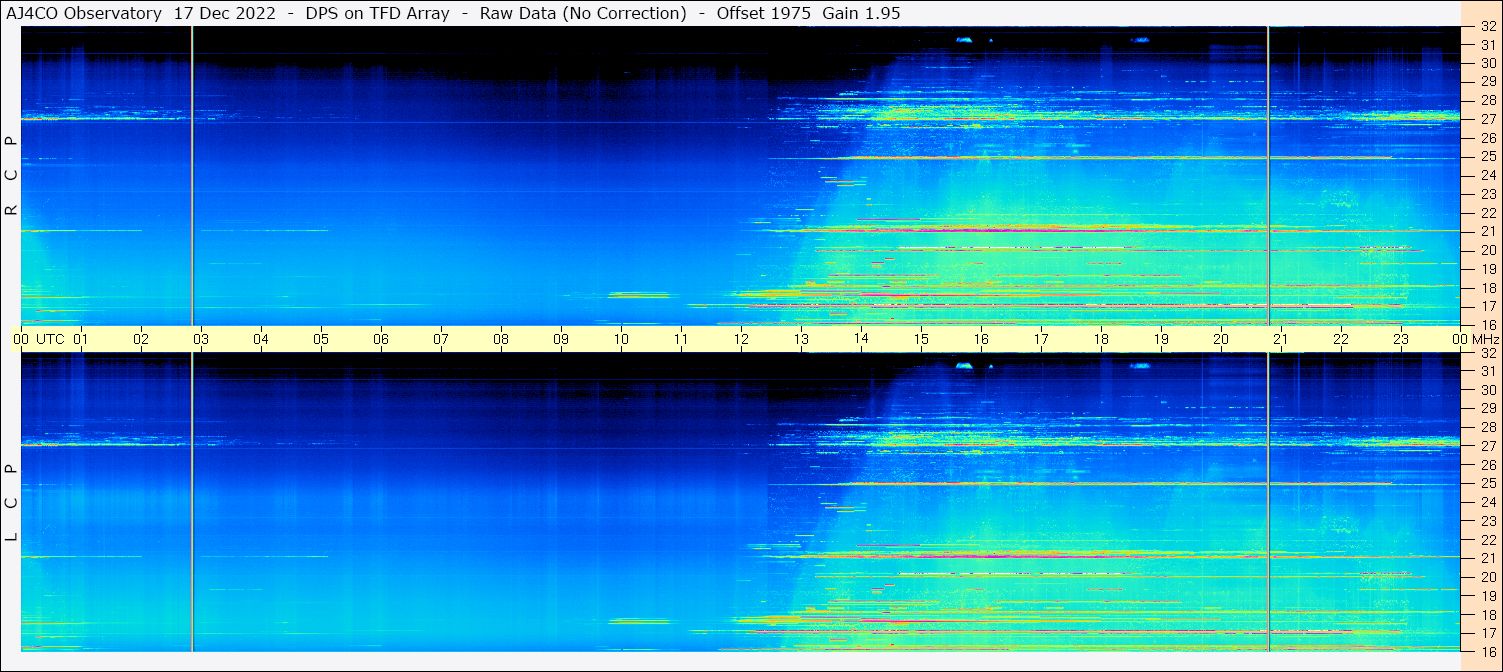Click hour '20' on the UTC time axis
Image resolution: width=1503 pixels, height=672 pixels.
click(x=1221, y=339)
